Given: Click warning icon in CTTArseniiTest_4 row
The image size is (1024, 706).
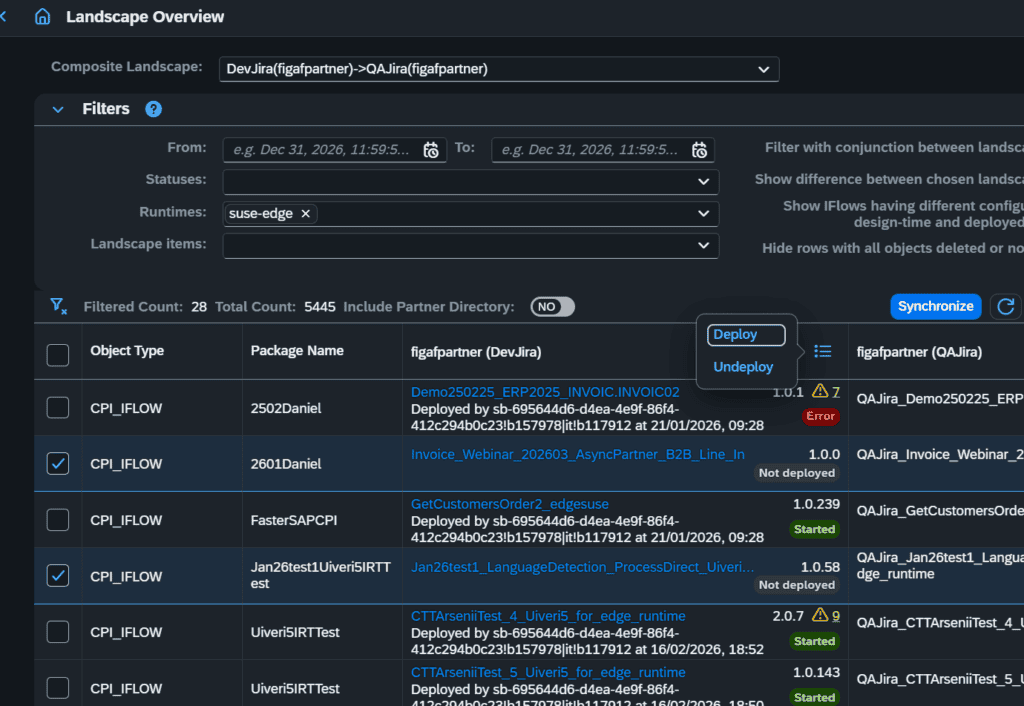Looking at the screenshot, I should click(x=820, y=615).
